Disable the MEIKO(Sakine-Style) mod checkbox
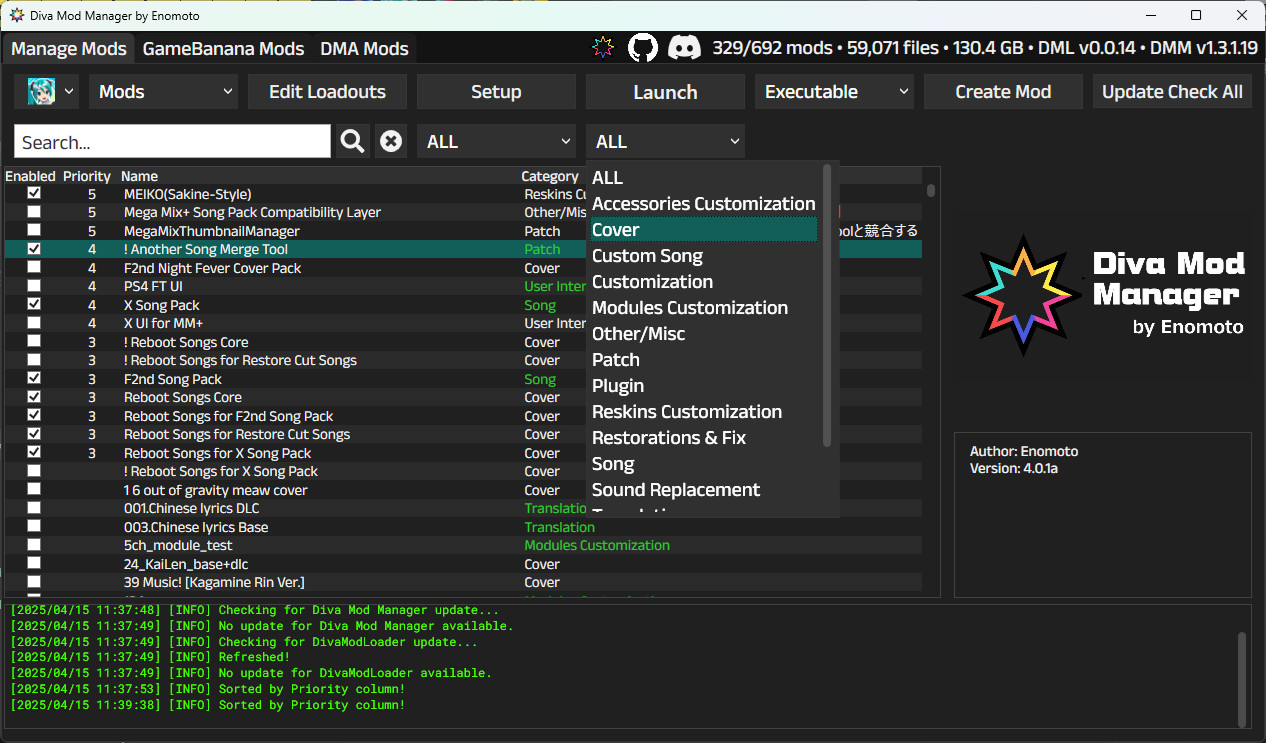The image size is (1266, 743). tap(34, 194)
